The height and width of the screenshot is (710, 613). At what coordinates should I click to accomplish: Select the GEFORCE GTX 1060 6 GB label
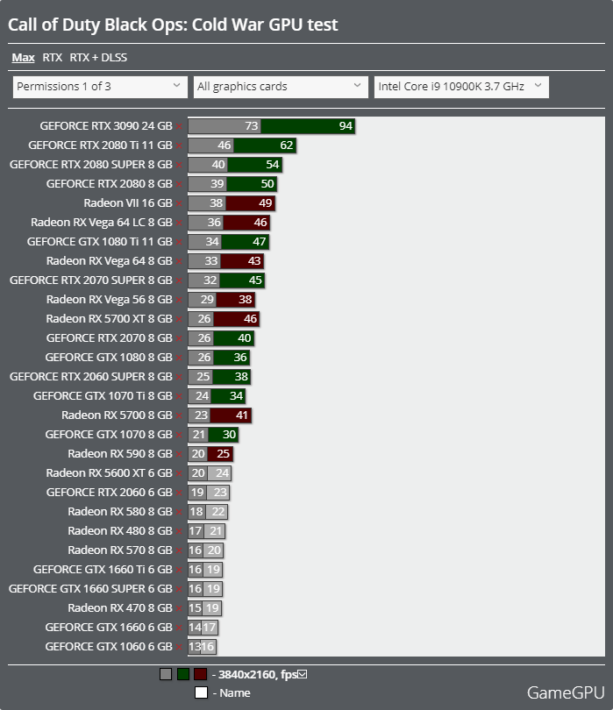click(108, 647)
